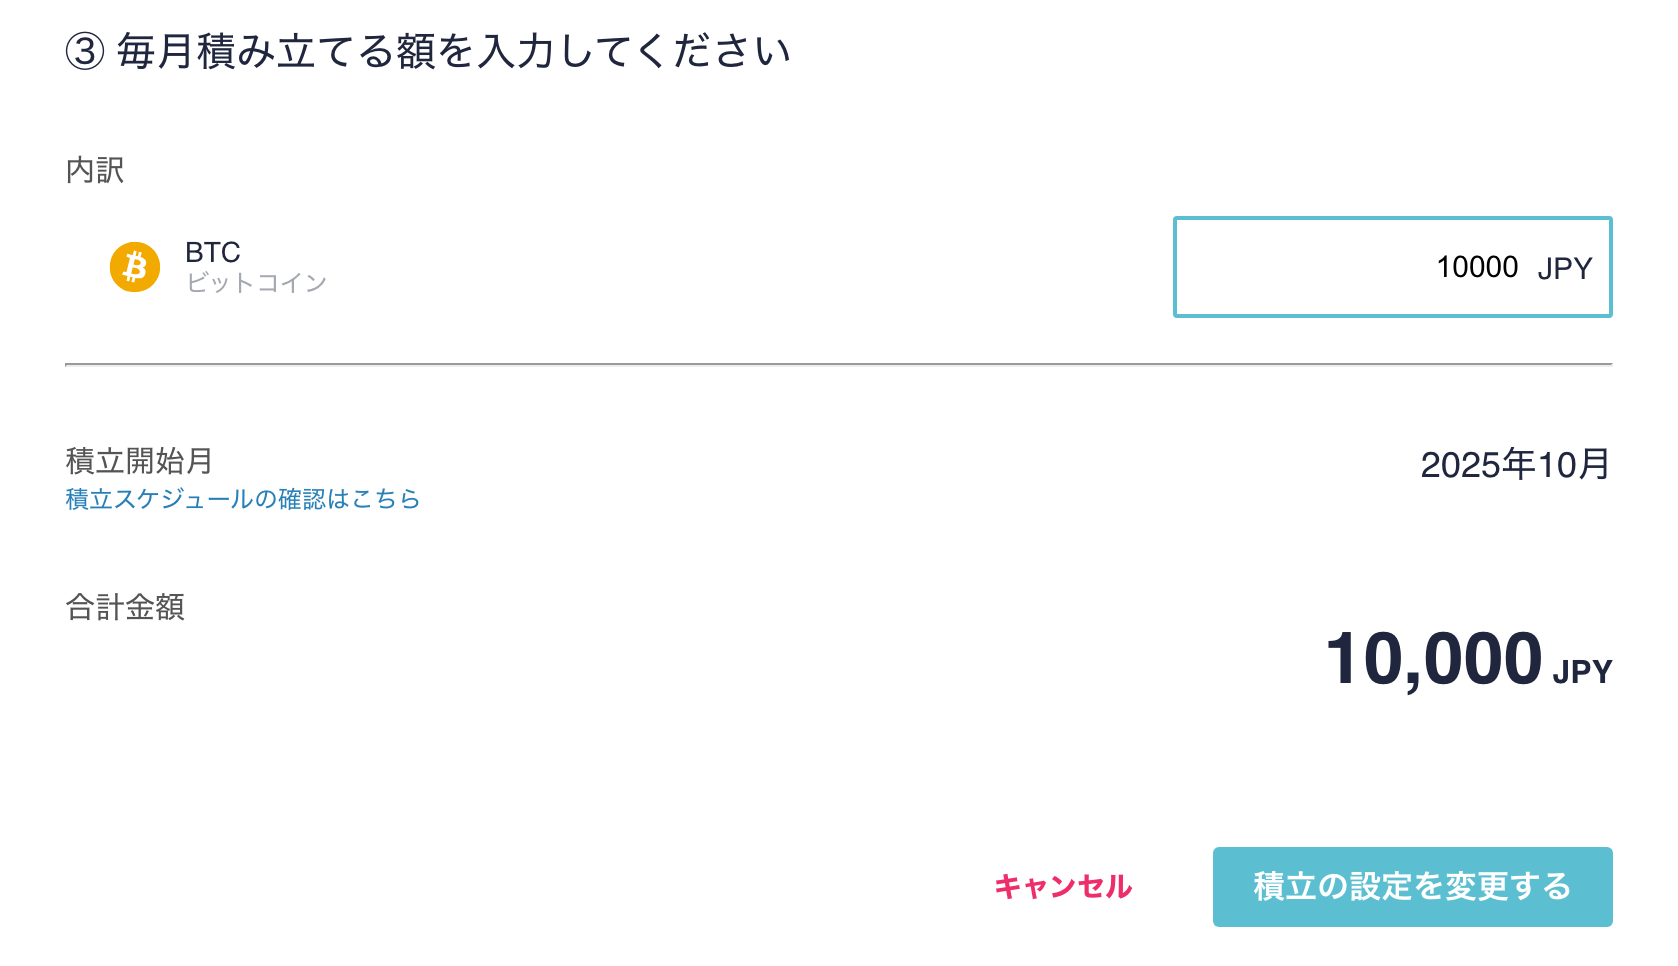Click the orange Bitcoin logo icon
The width and height of the screenshot is (1678, 966).
tap(135, 267)
